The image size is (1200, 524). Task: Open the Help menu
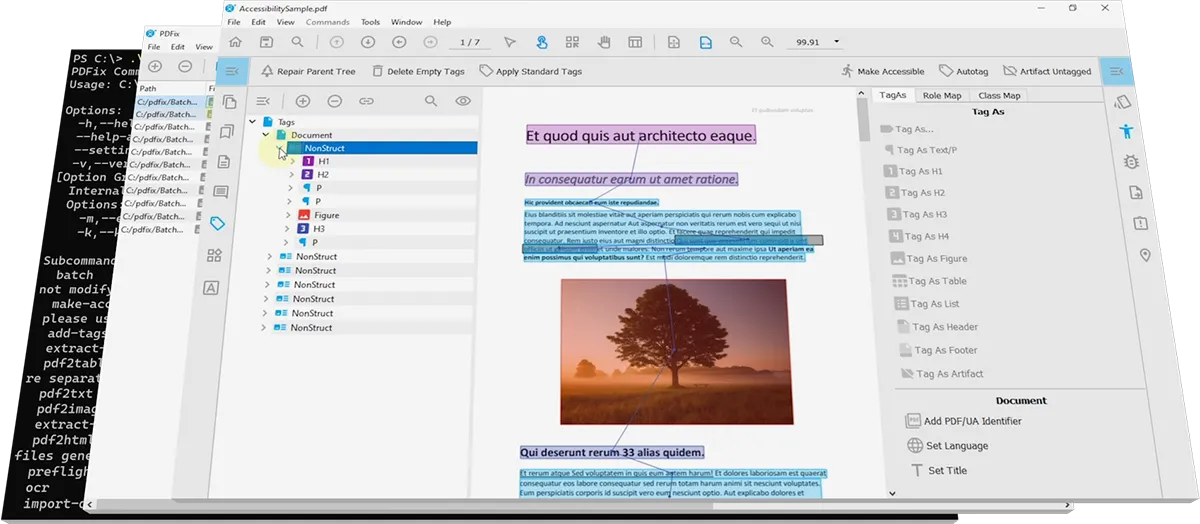click(x=443, y=21)
